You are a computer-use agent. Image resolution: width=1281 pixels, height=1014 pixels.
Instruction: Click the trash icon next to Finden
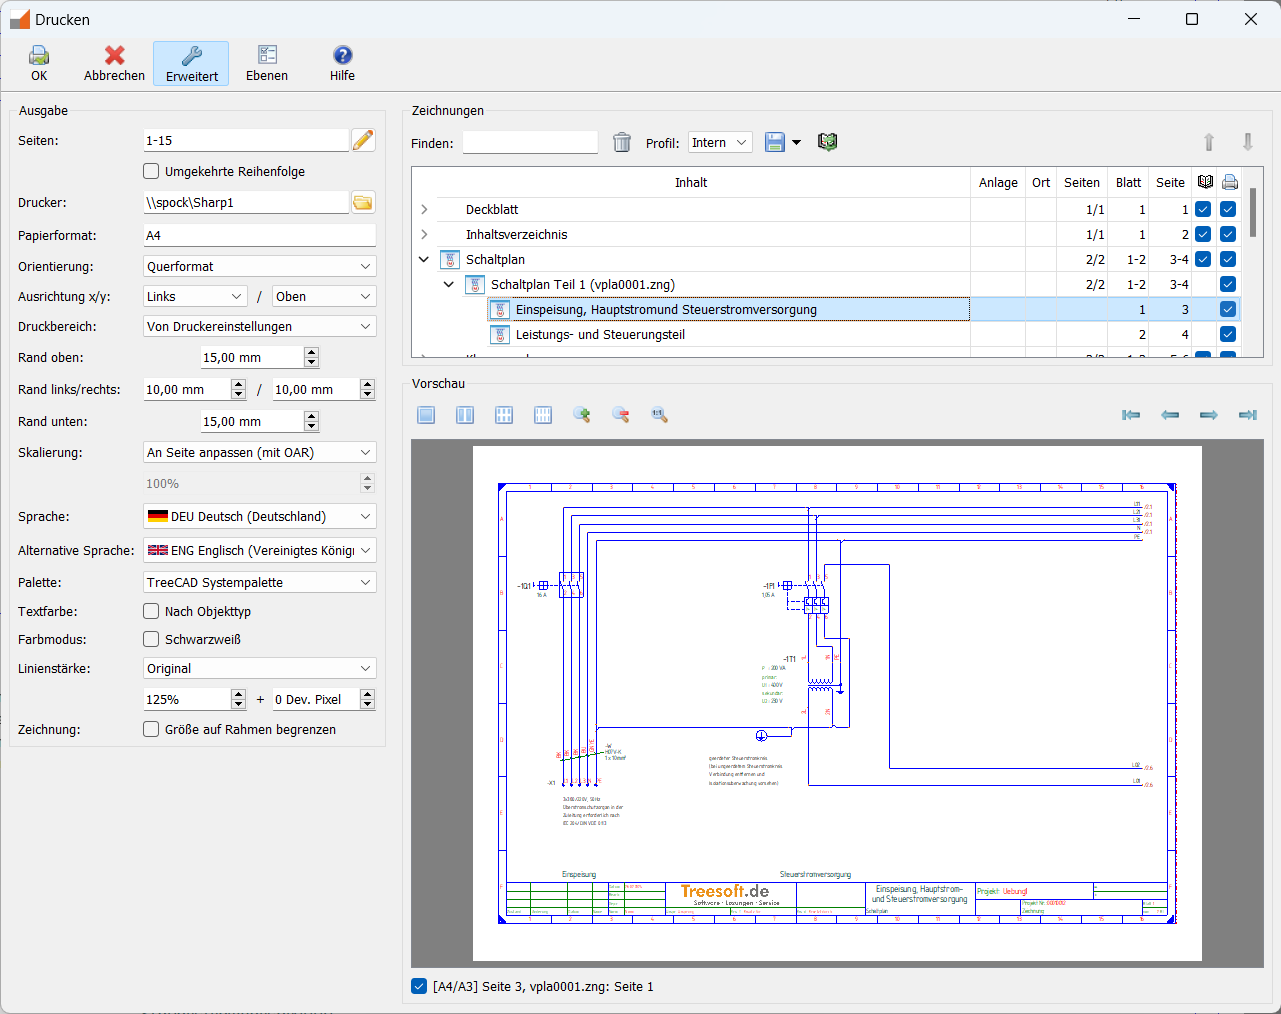tap(622, 143)
